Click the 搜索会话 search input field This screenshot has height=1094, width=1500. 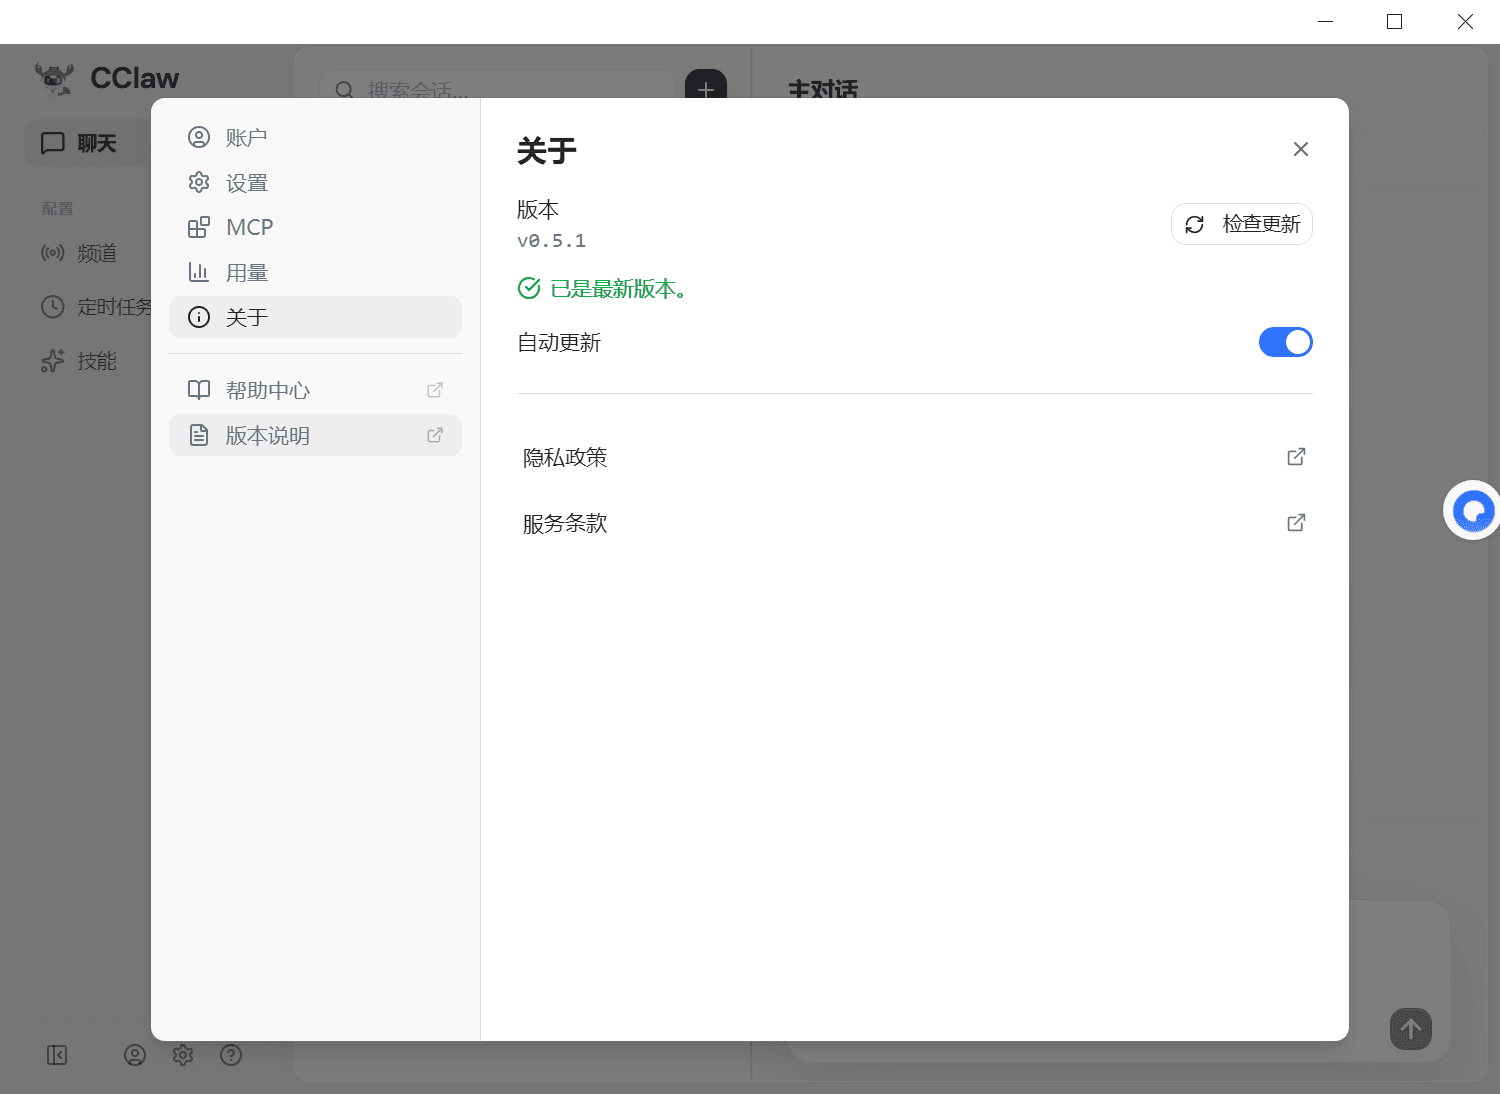(x=500, y=91)
